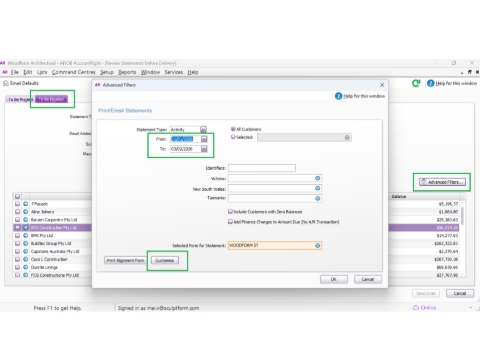Open Email Defaults in the main window
Viewport: 480px width, 360px height.
pos(21,83)
